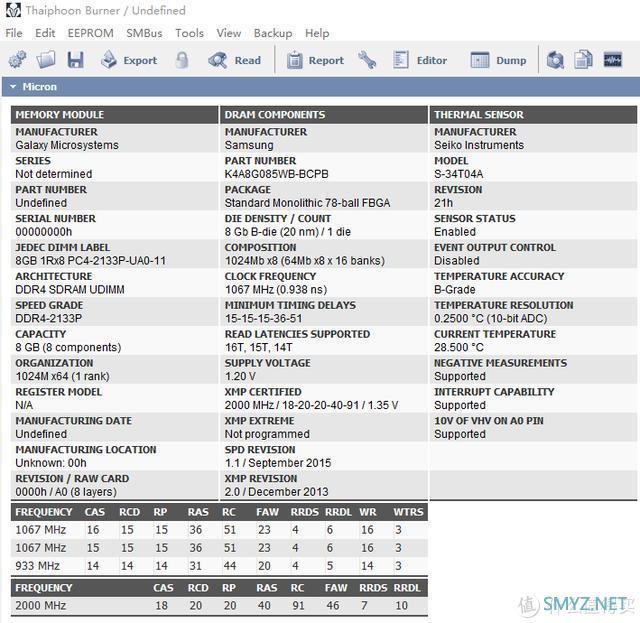
Task: Open the File menu
Action: click(x=14, y=33)
